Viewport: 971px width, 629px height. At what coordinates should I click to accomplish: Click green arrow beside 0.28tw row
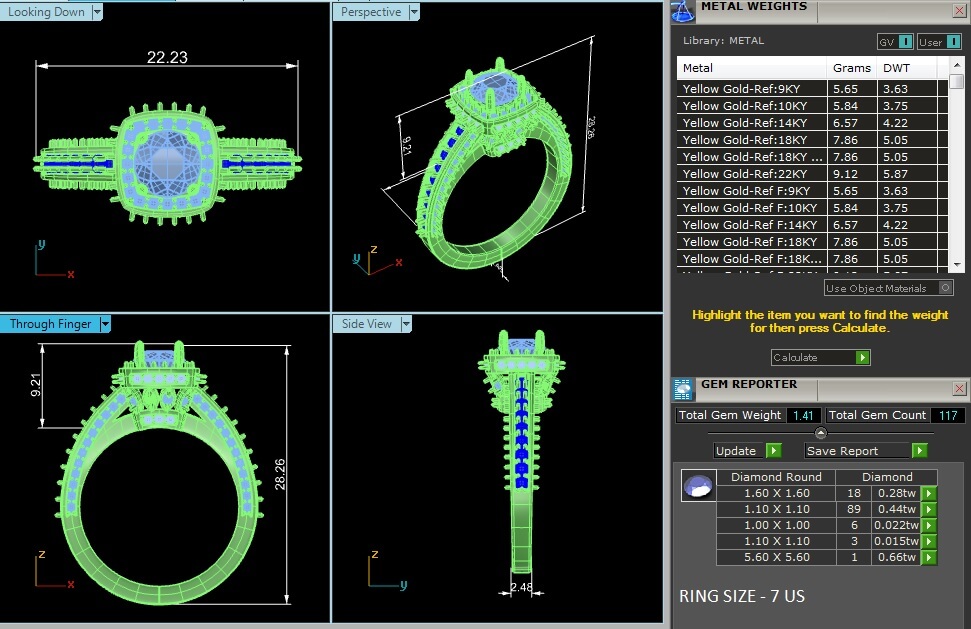coord(929,493)
